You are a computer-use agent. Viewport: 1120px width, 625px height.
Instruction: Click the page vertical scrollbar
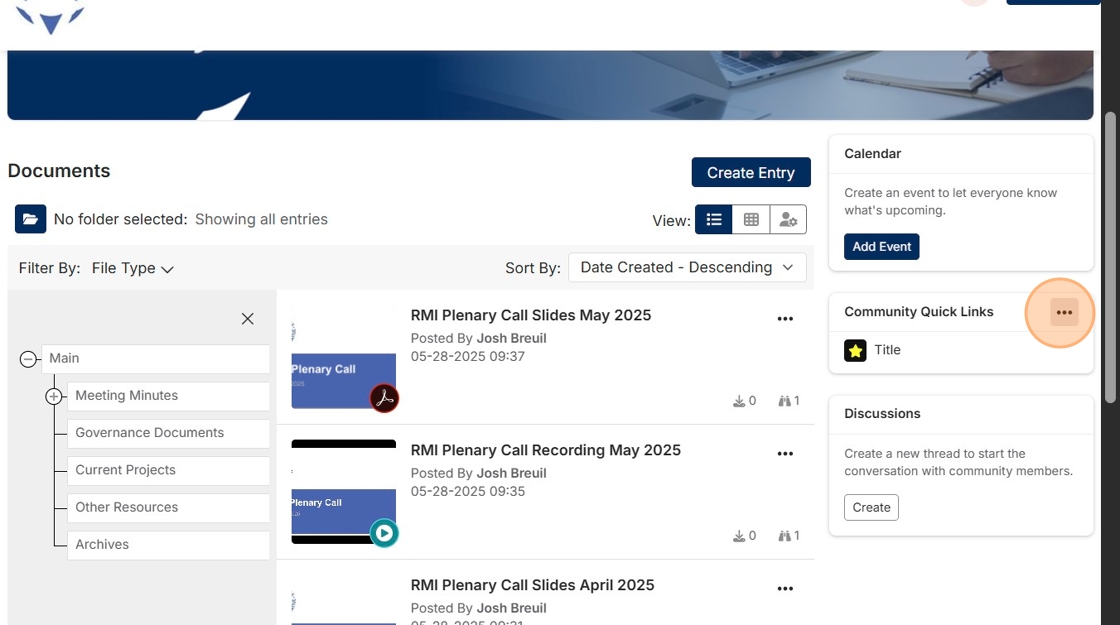(1110, 257)
